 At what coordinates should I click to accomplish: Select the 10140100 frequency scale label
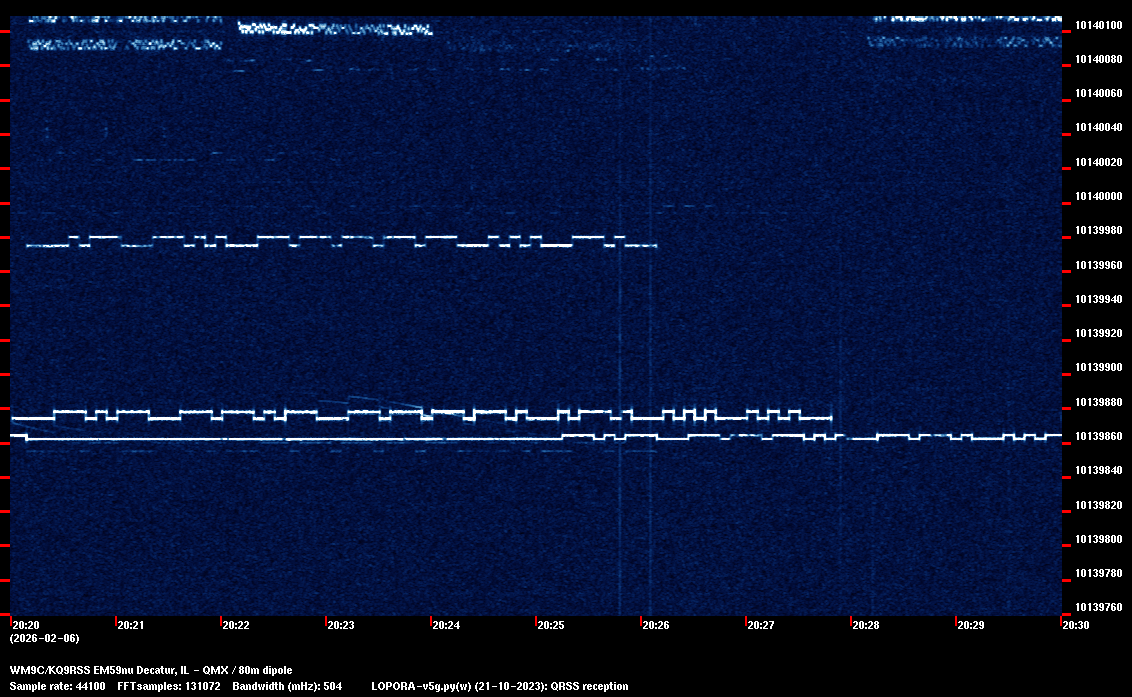point(1098,25)
